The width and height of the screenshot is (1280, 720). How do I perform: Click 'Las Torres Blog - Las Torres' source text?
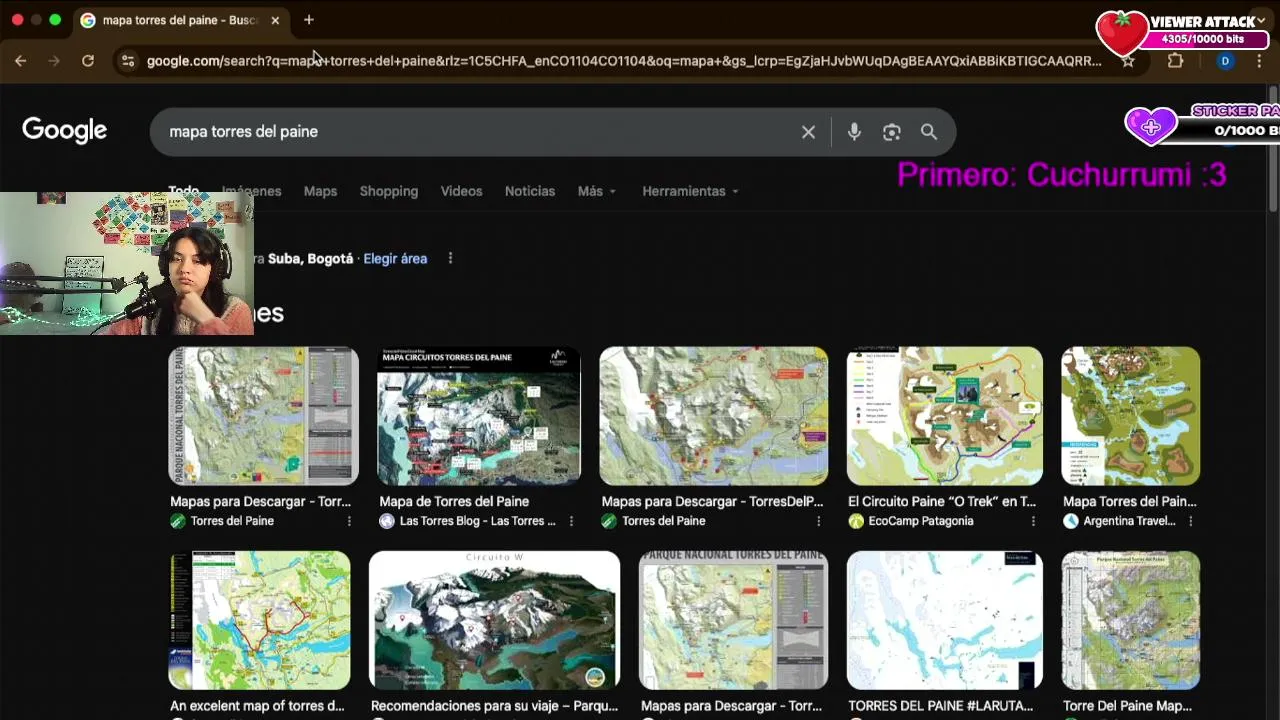[478, 521]
